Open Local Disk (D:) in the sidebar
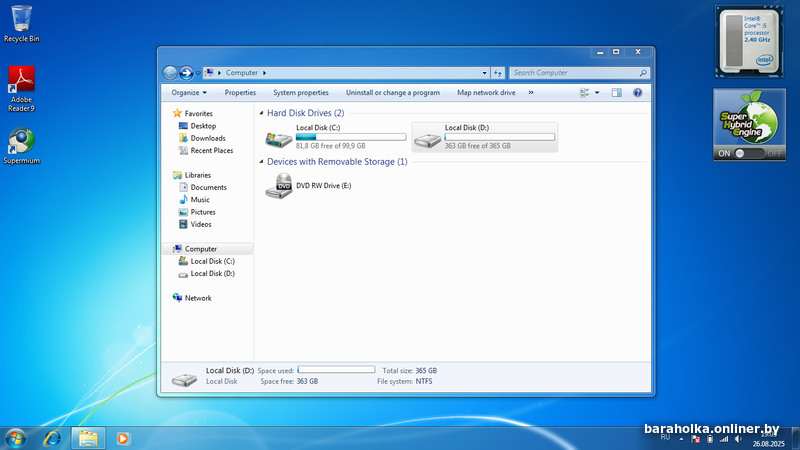800x450 pixels. (x=212, y=273)
